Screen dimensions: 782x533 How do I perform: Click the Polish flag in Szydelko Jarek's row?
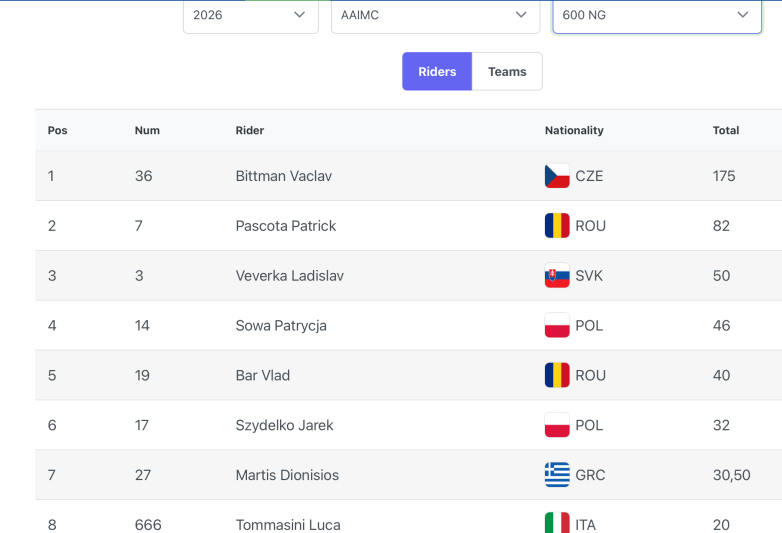point(557,425)
